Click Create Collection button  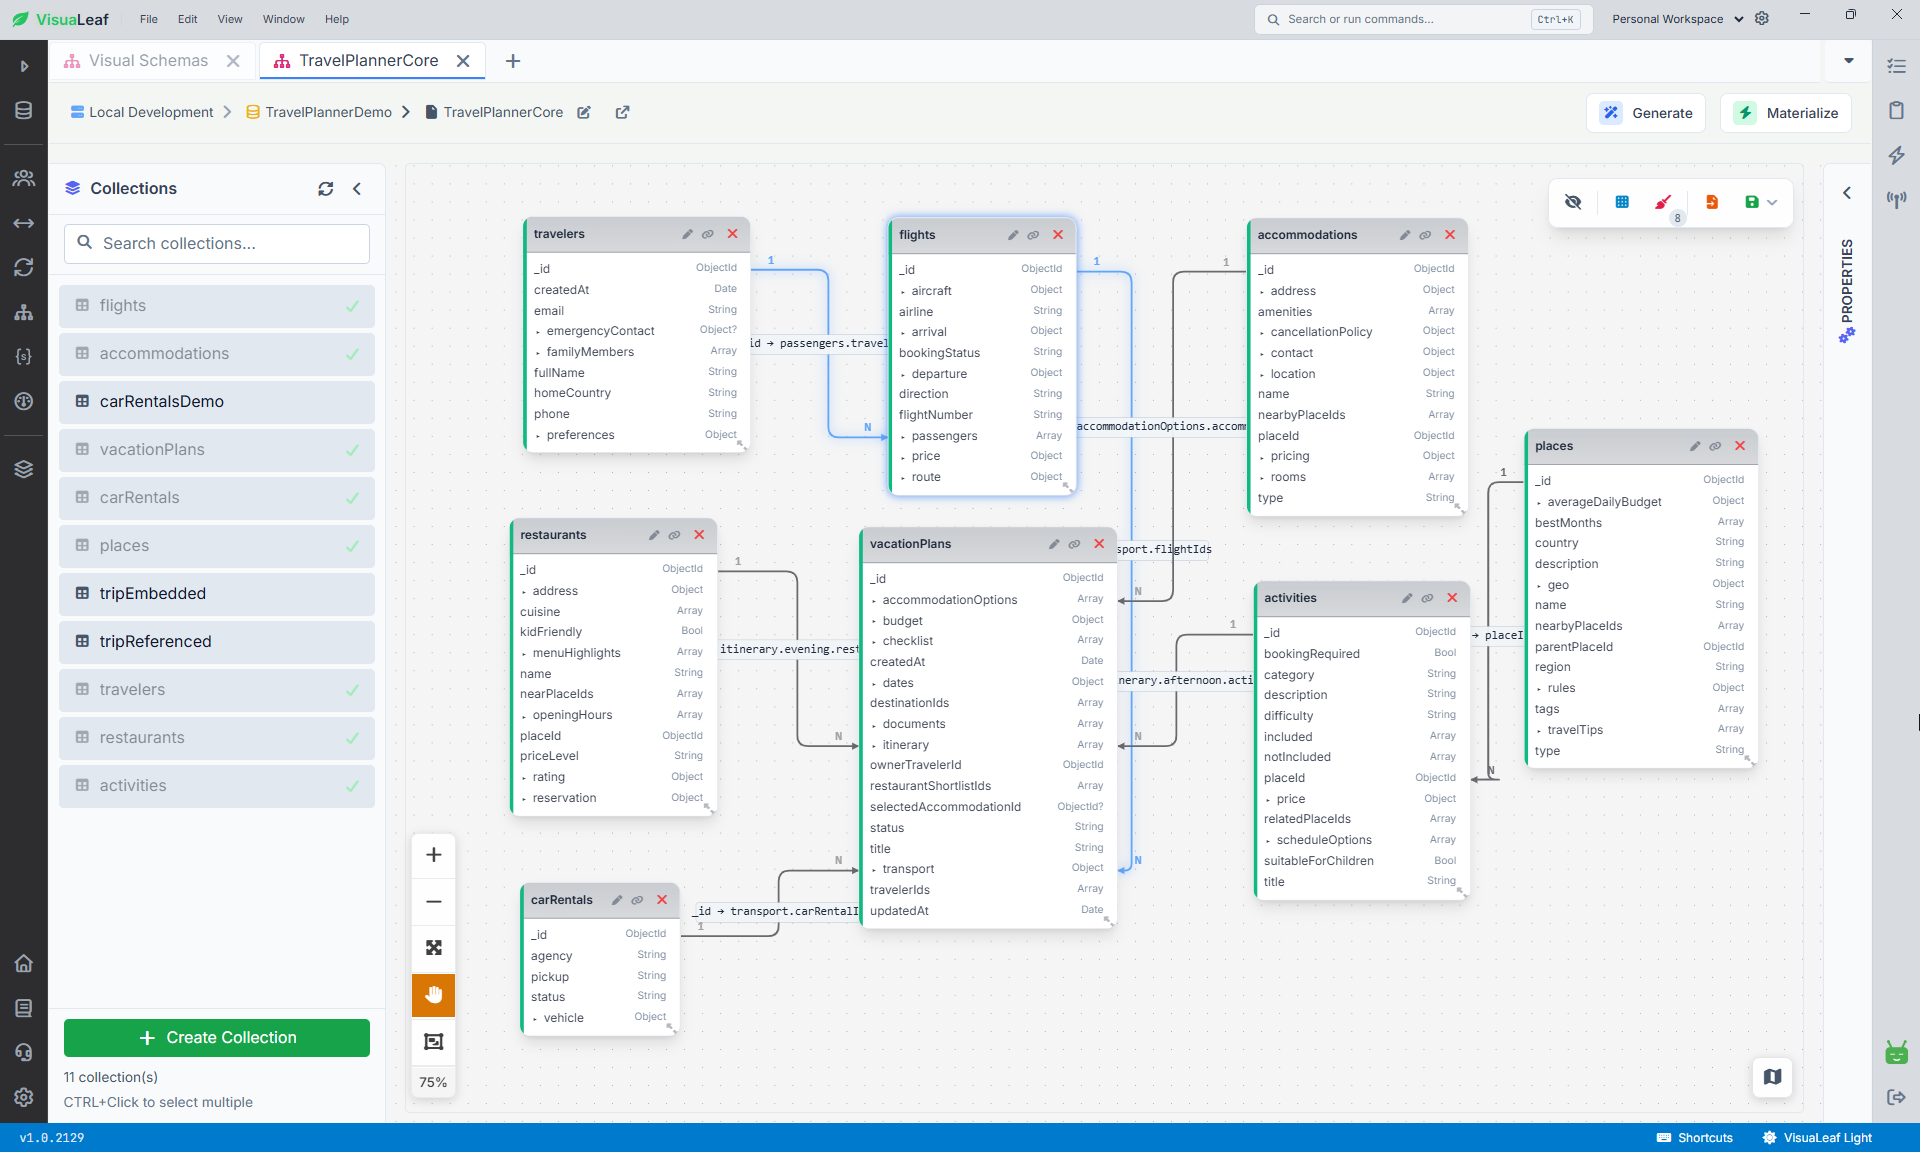click(217, 1038)
